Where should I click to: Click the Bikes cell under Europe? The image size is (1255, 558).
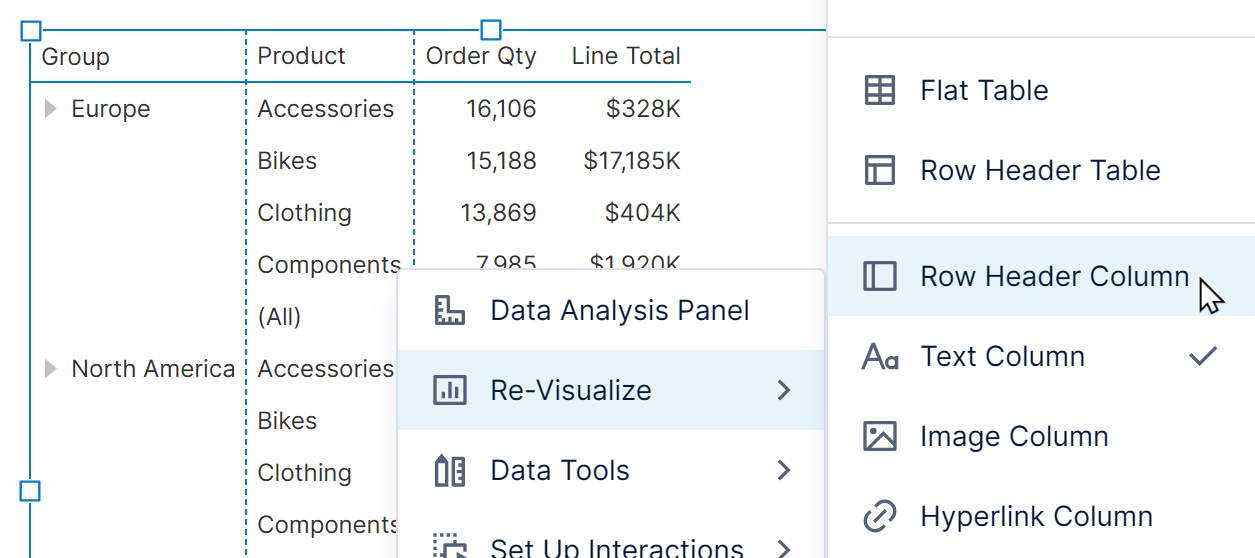point(287,161)
